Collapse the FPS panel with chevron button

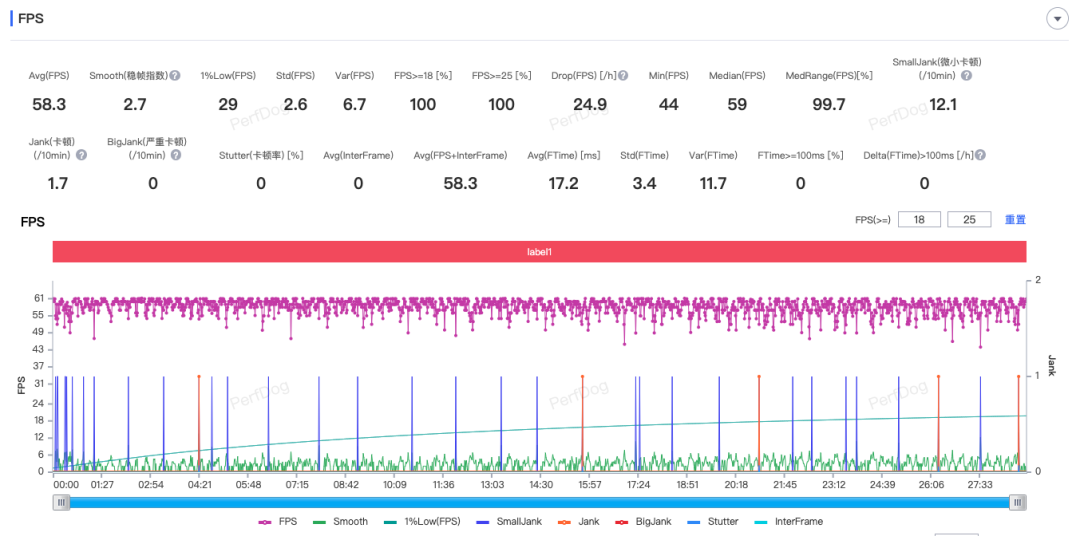[x=1055, y=19]
